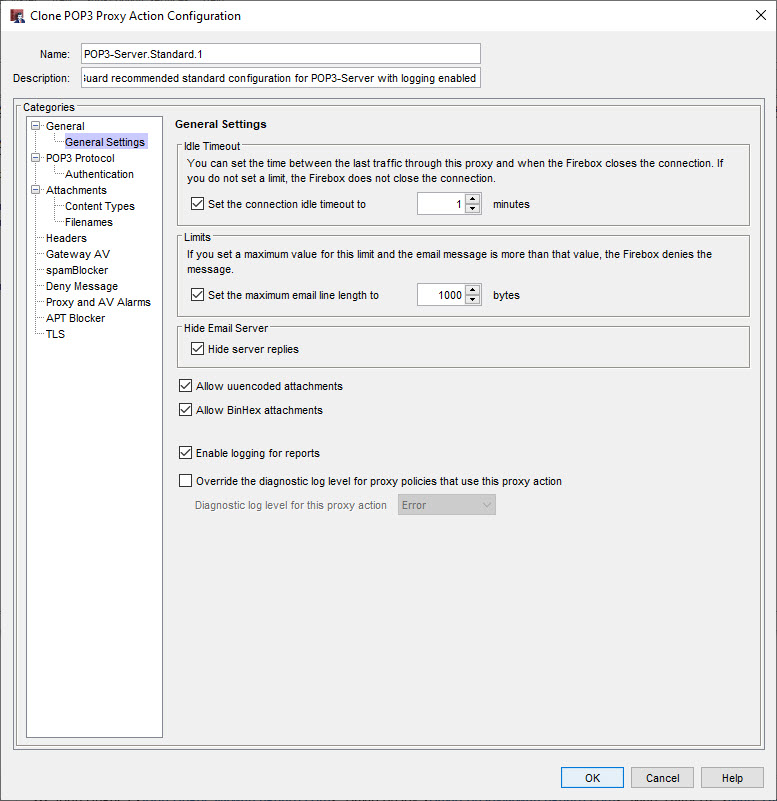Collapse the General tree node

[35, 126]
